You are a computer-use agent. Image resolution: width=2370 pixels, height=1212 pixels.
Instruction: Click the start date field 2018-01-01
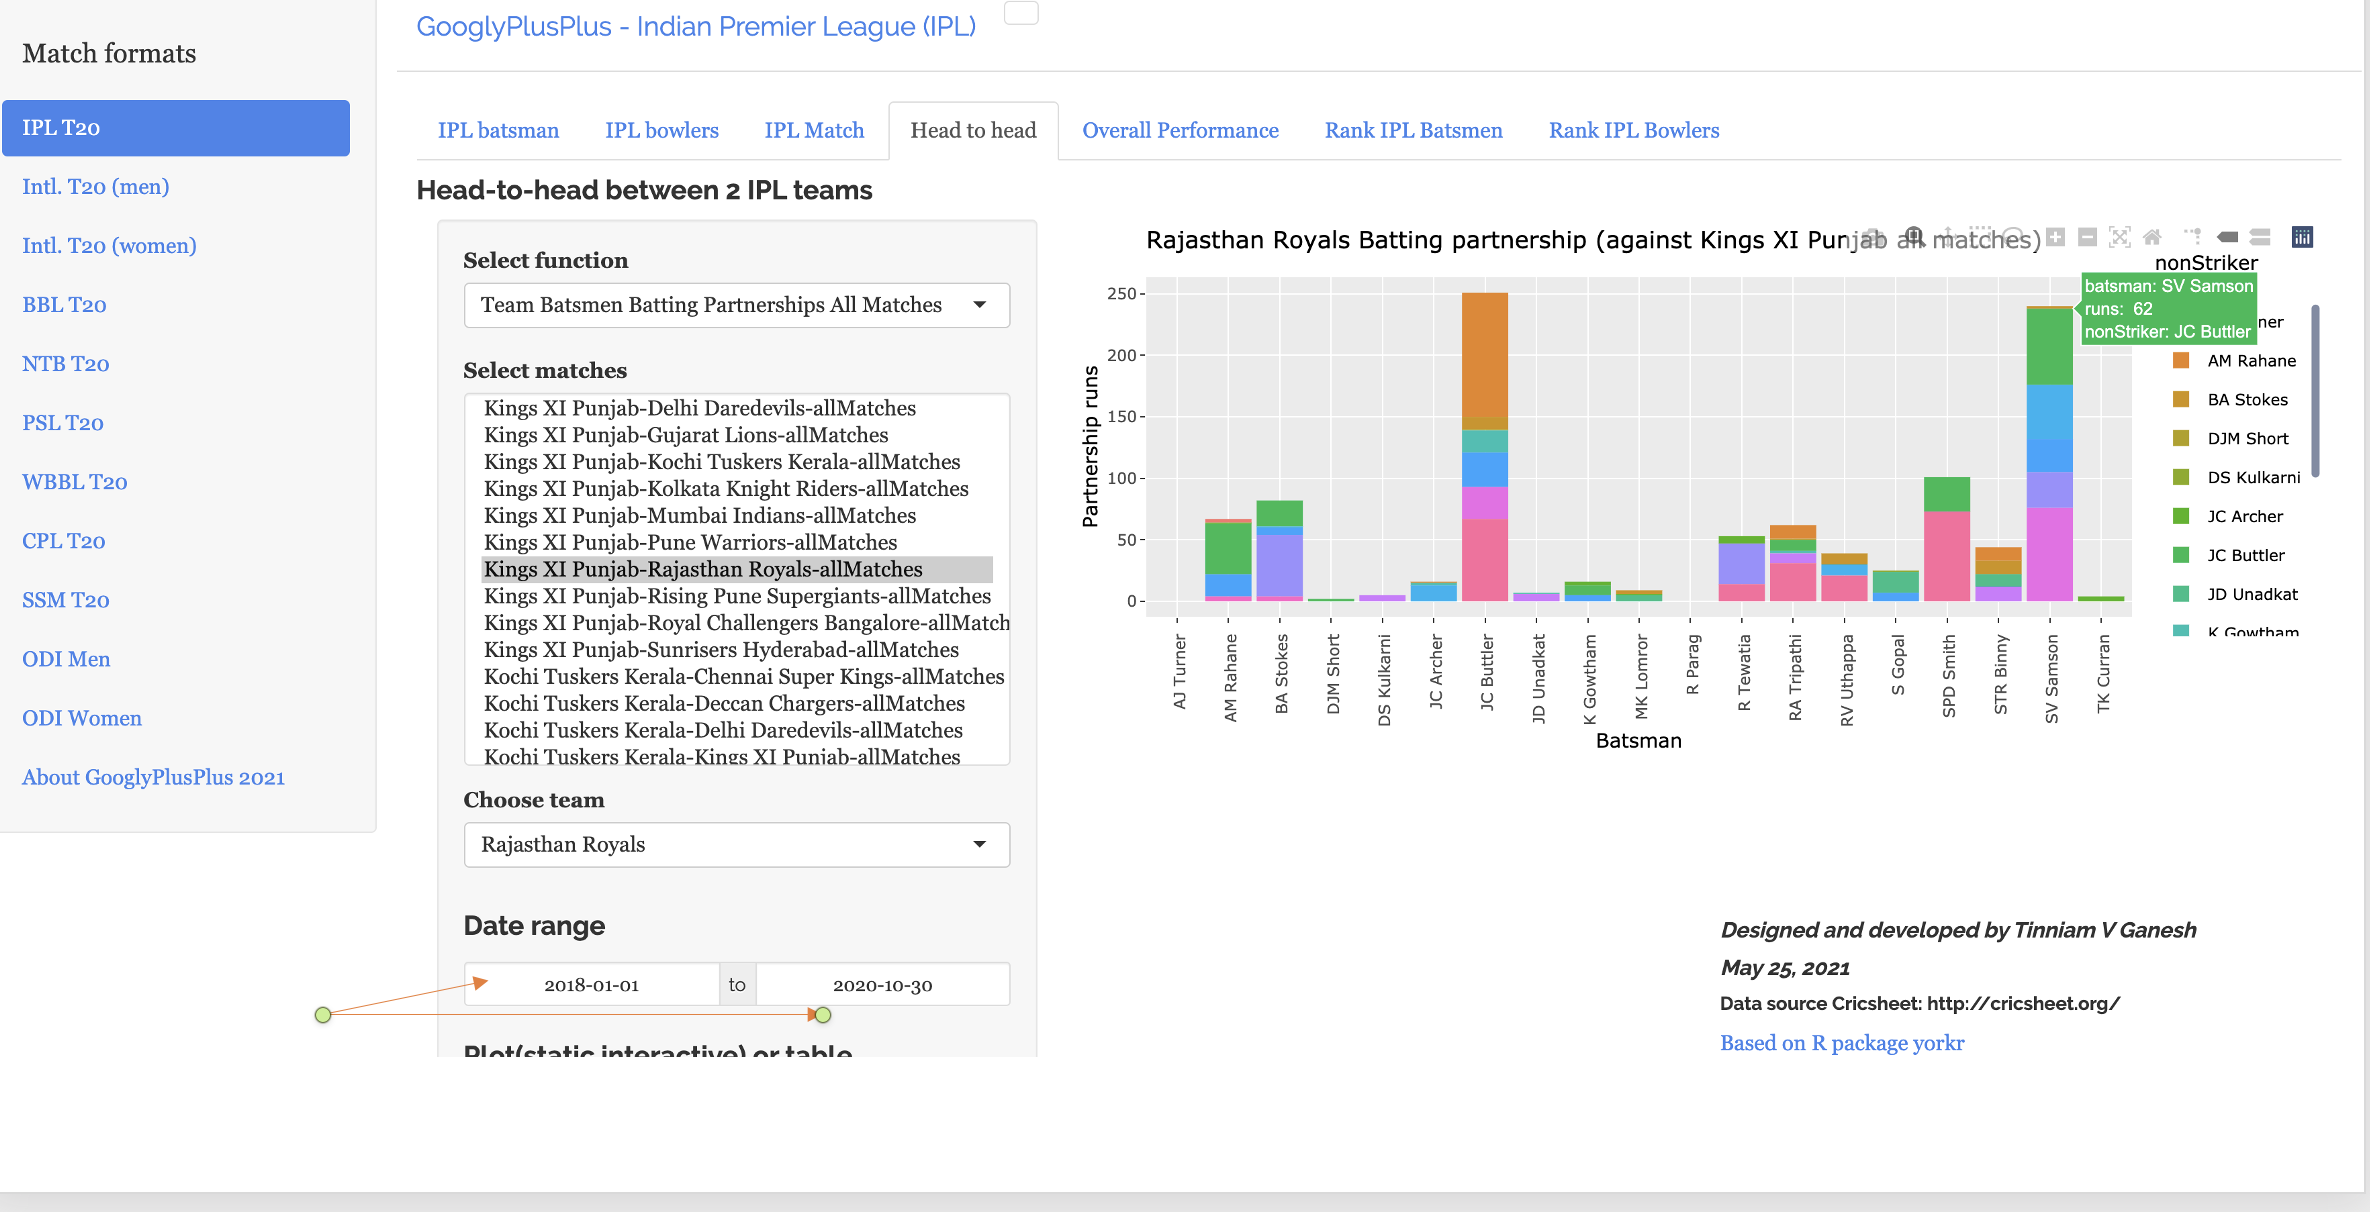pyautogui.click(x=591, y=985)
